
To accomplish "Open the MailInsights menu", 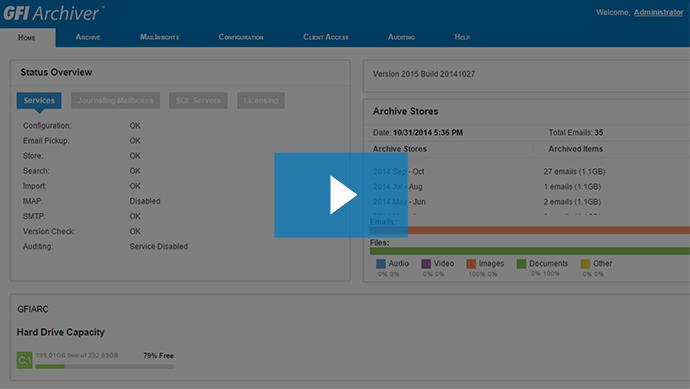I will (x=160, y=37).
